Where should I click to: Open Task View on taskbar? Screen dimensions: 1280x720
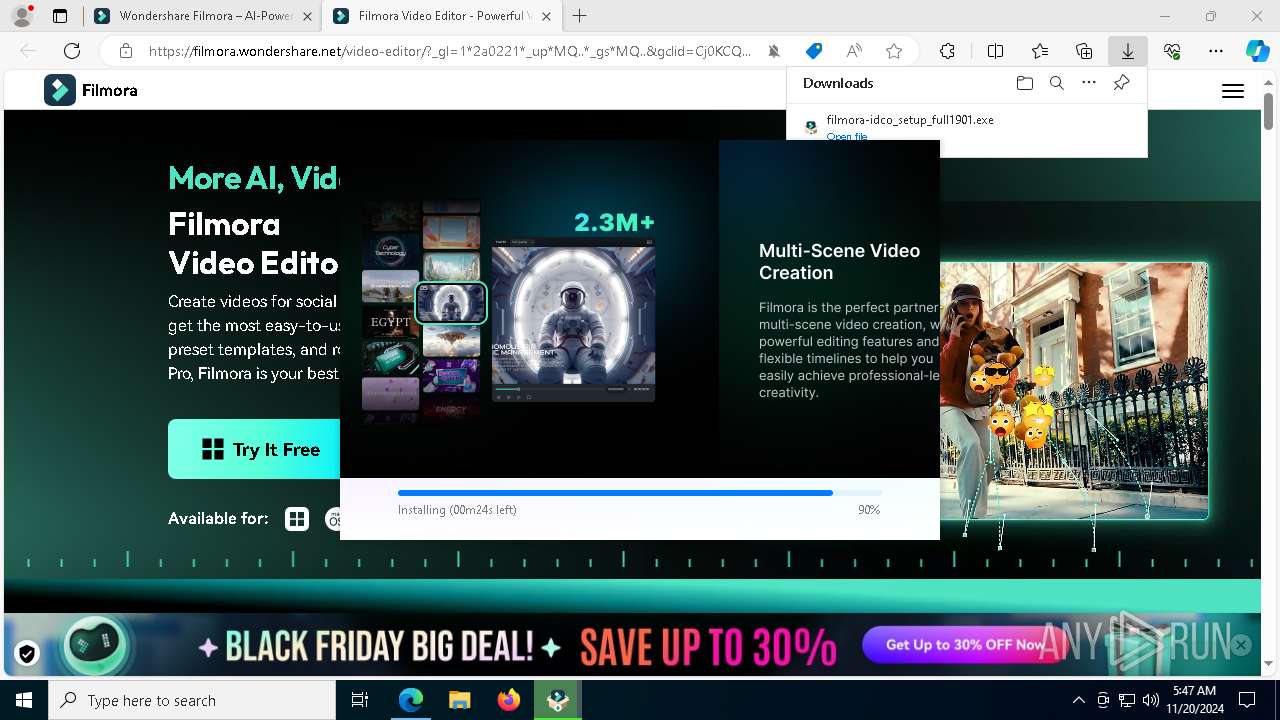pos(360,700)
